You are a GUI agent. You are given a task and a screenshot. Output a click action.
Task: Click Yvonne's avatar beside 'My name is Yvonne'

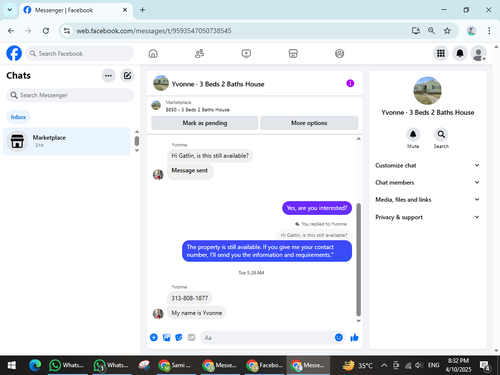tap(158, 313)
